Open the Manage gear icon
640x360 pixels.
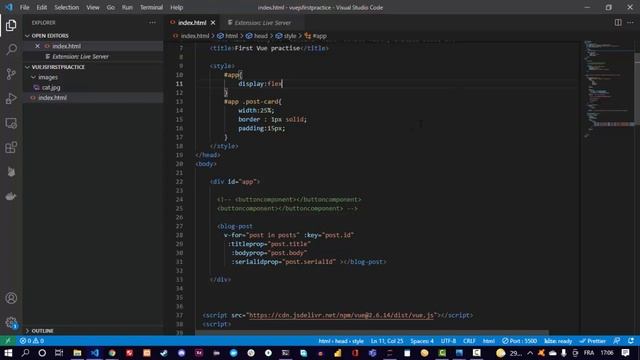point(11,322)
